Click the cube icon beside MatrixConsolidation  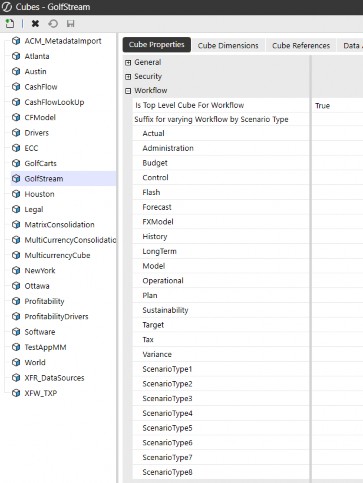tap(16, 225)
